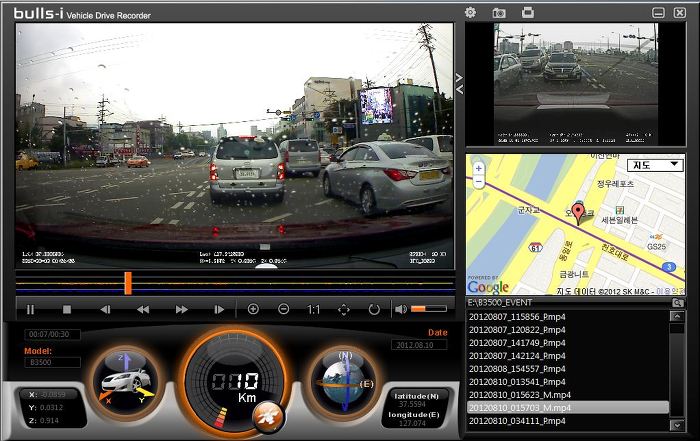Select the rear camera thumbnail view
This screenshot has height=441, width=700.
coord(575,84)
